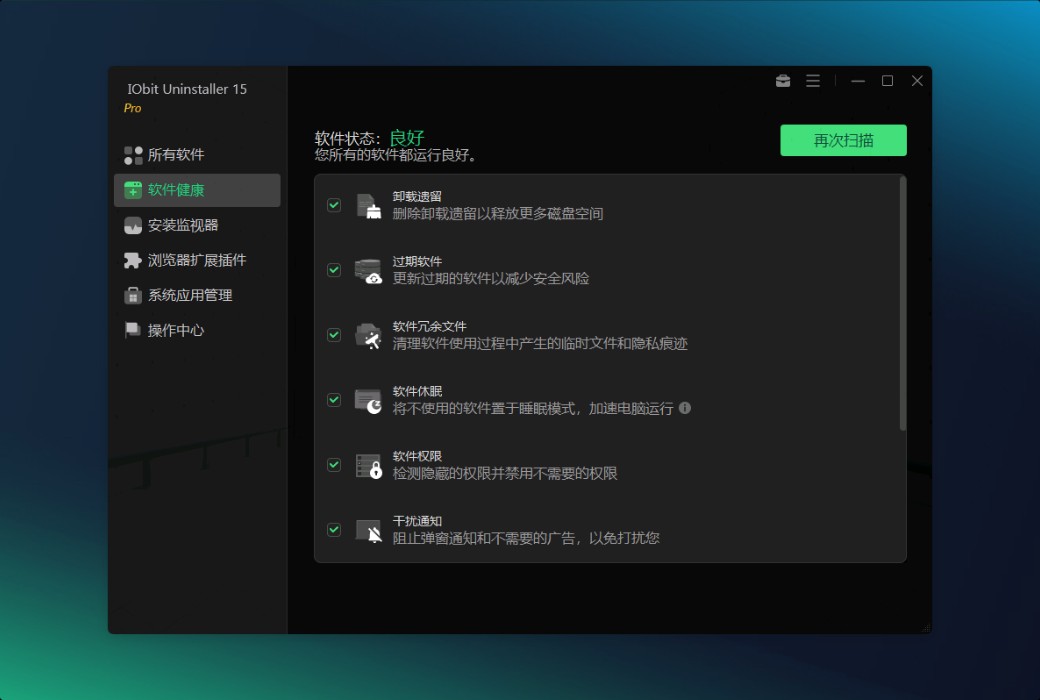Viewport: 1040px width, 700px height.
Task: Click the 软件权限 lock icon
Action: point(368,466)
